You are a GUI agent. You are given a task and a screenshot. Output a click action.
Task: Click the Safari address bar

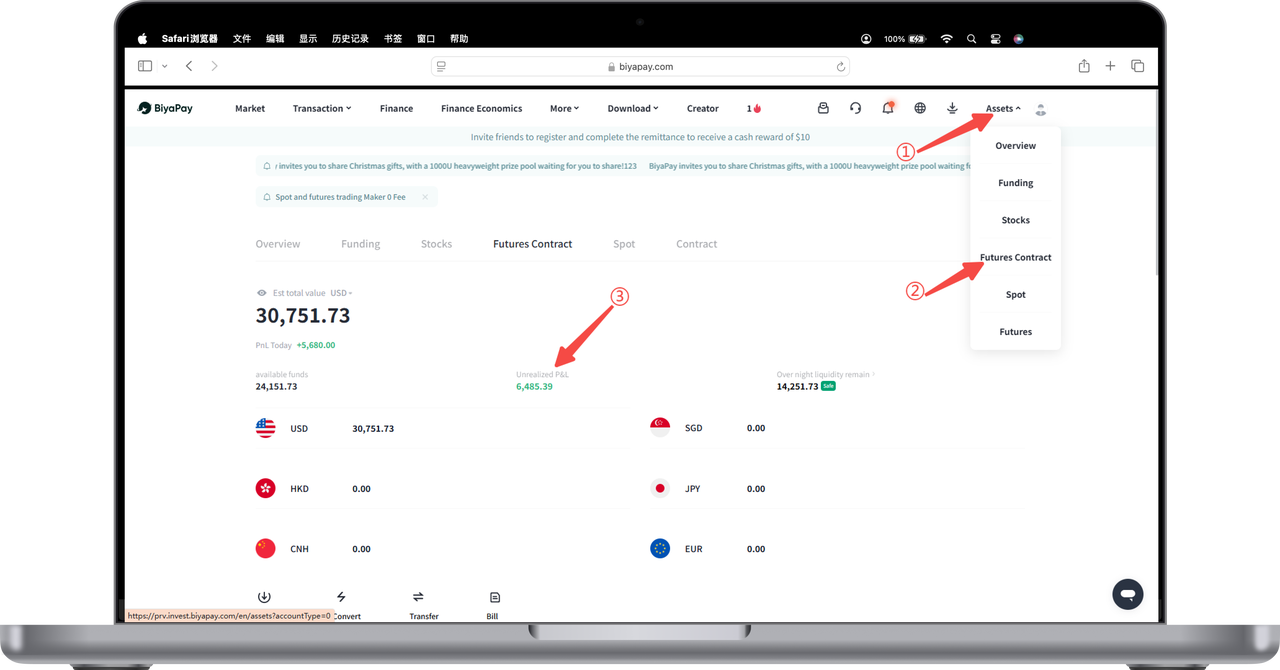pos(640,66)
